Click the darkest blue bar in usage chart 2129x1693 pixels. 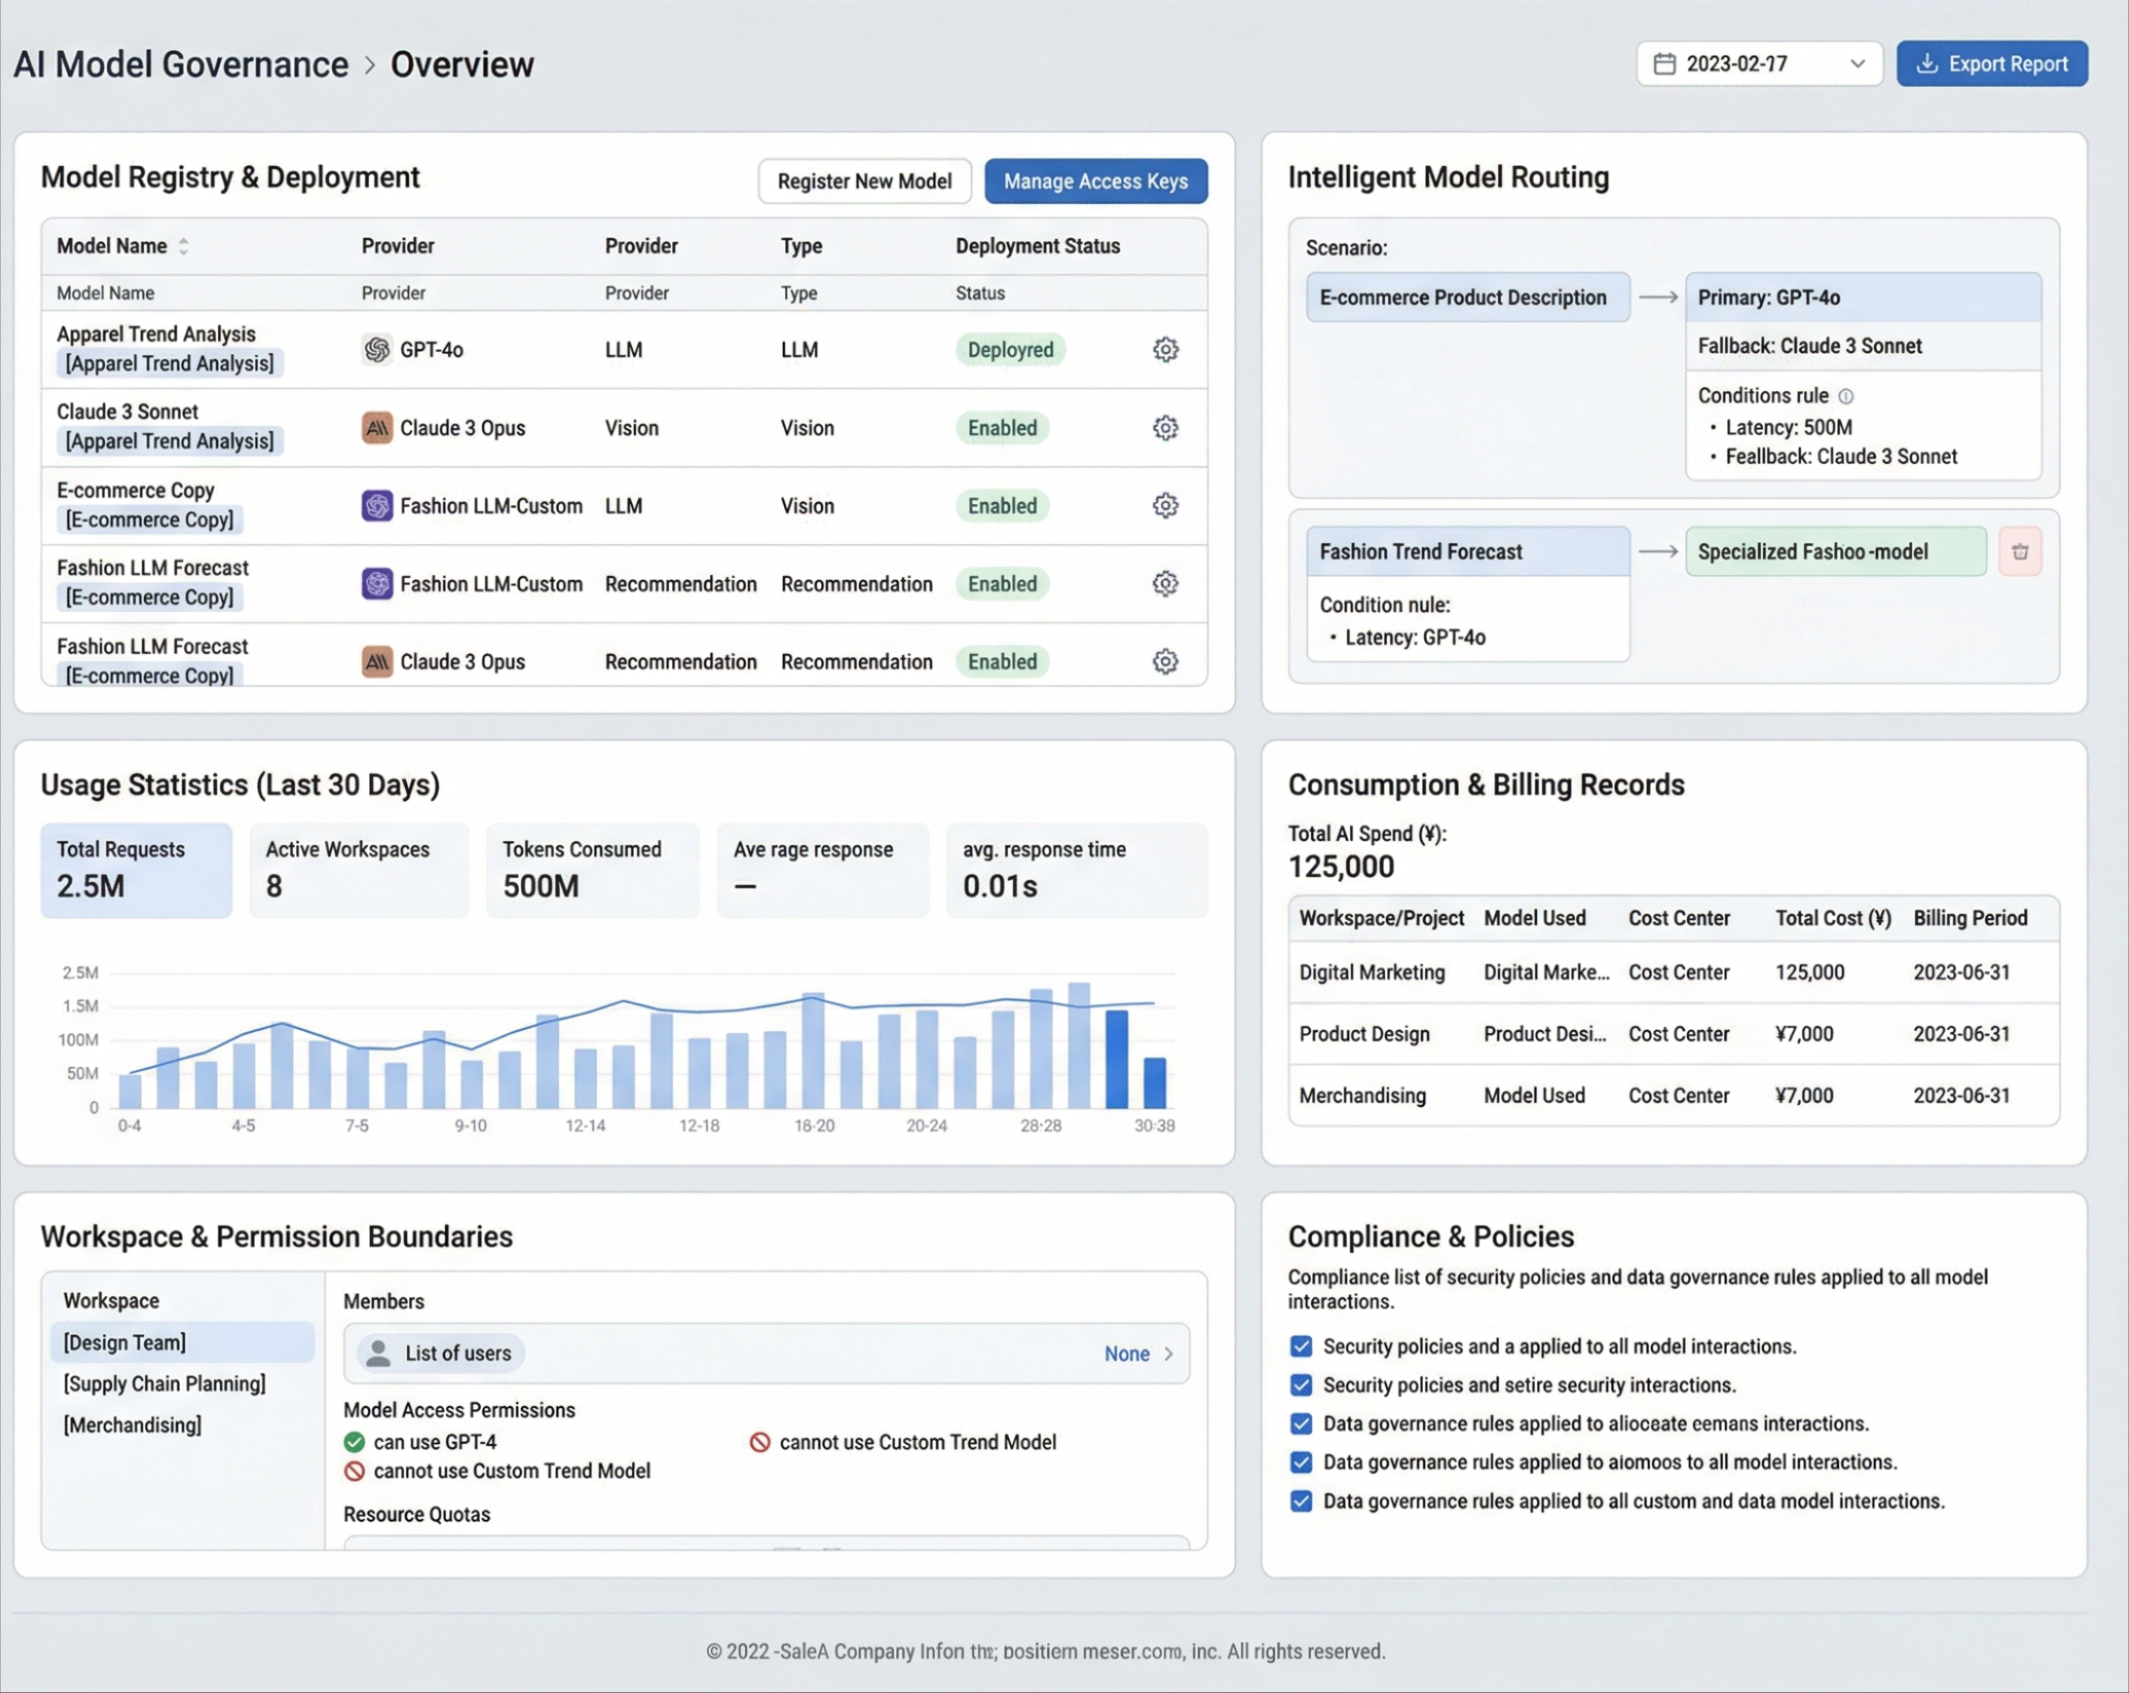[x=1116, y=1058]
